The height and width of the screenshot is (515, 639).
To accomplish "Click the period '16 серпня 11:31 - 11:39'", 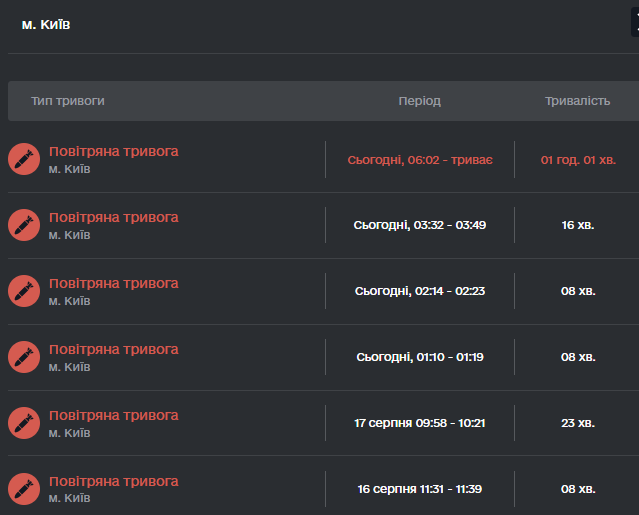I will click(420, 489).
